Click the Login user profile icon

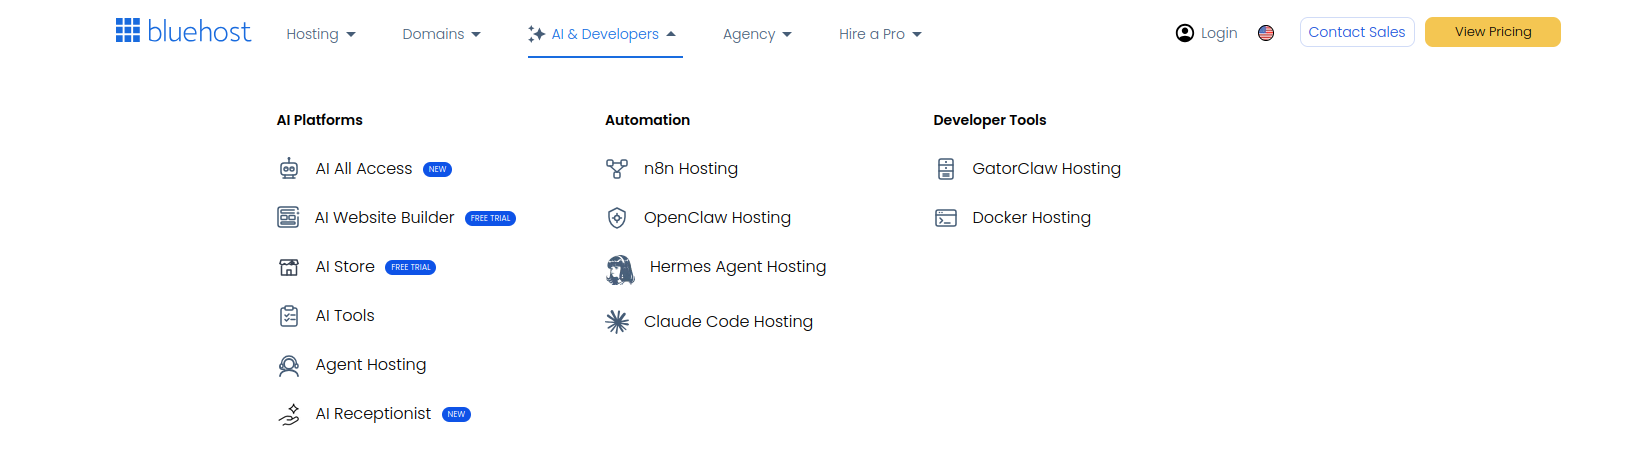click(x=1185, y=33)
